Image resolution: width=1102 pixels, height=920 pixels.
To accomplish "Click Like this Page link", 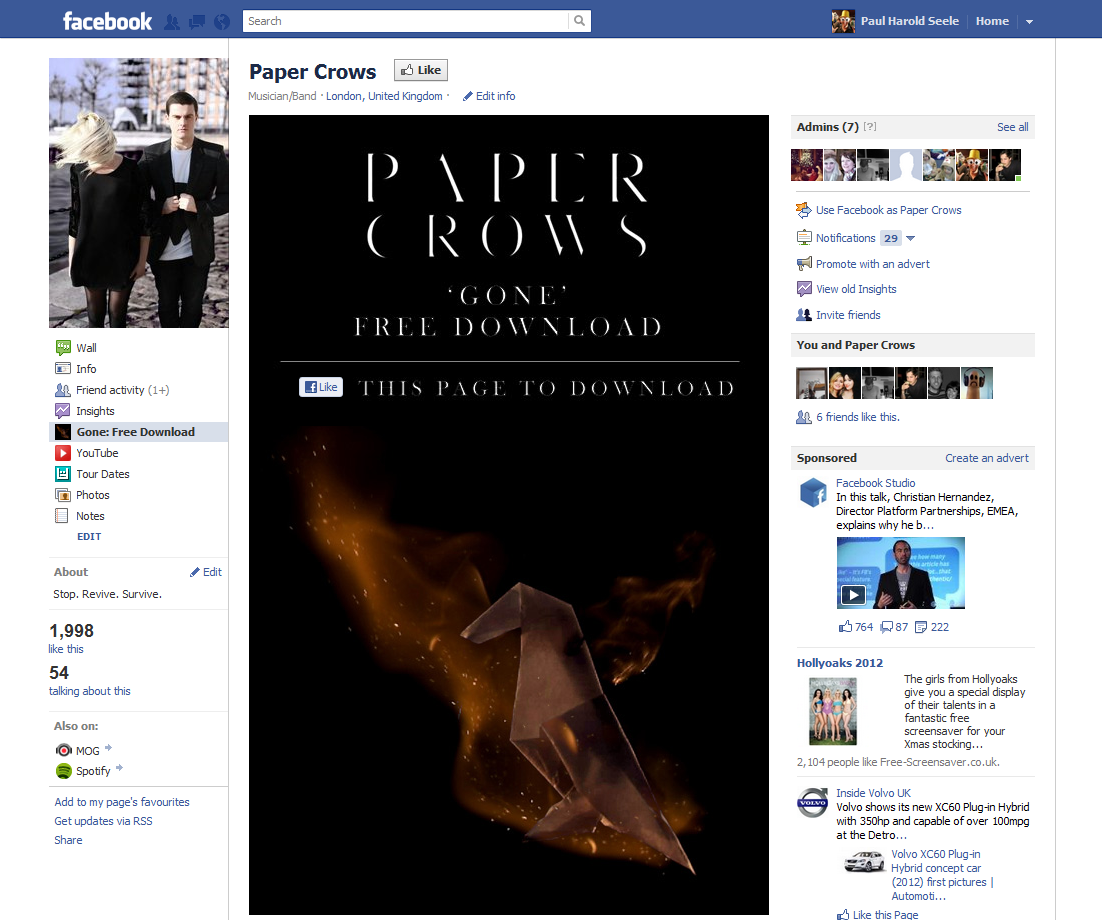I will (x=886, y=914).
